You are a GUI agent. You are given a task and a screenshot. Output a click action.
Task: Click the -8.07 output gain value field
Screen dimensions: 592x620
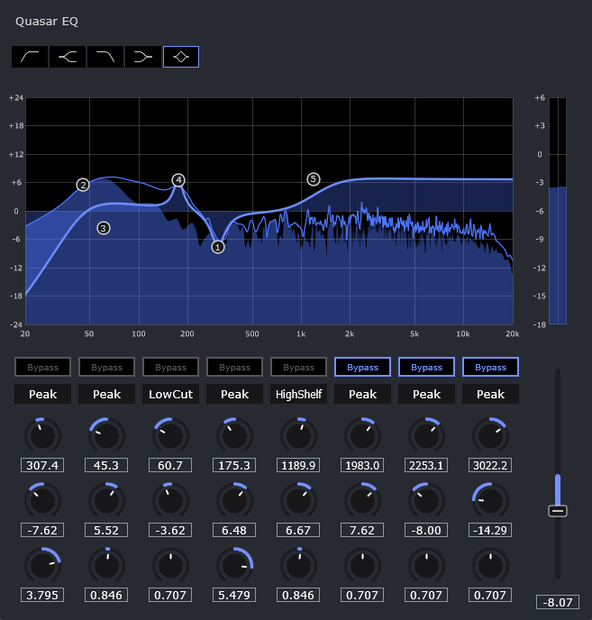point(558,602)
